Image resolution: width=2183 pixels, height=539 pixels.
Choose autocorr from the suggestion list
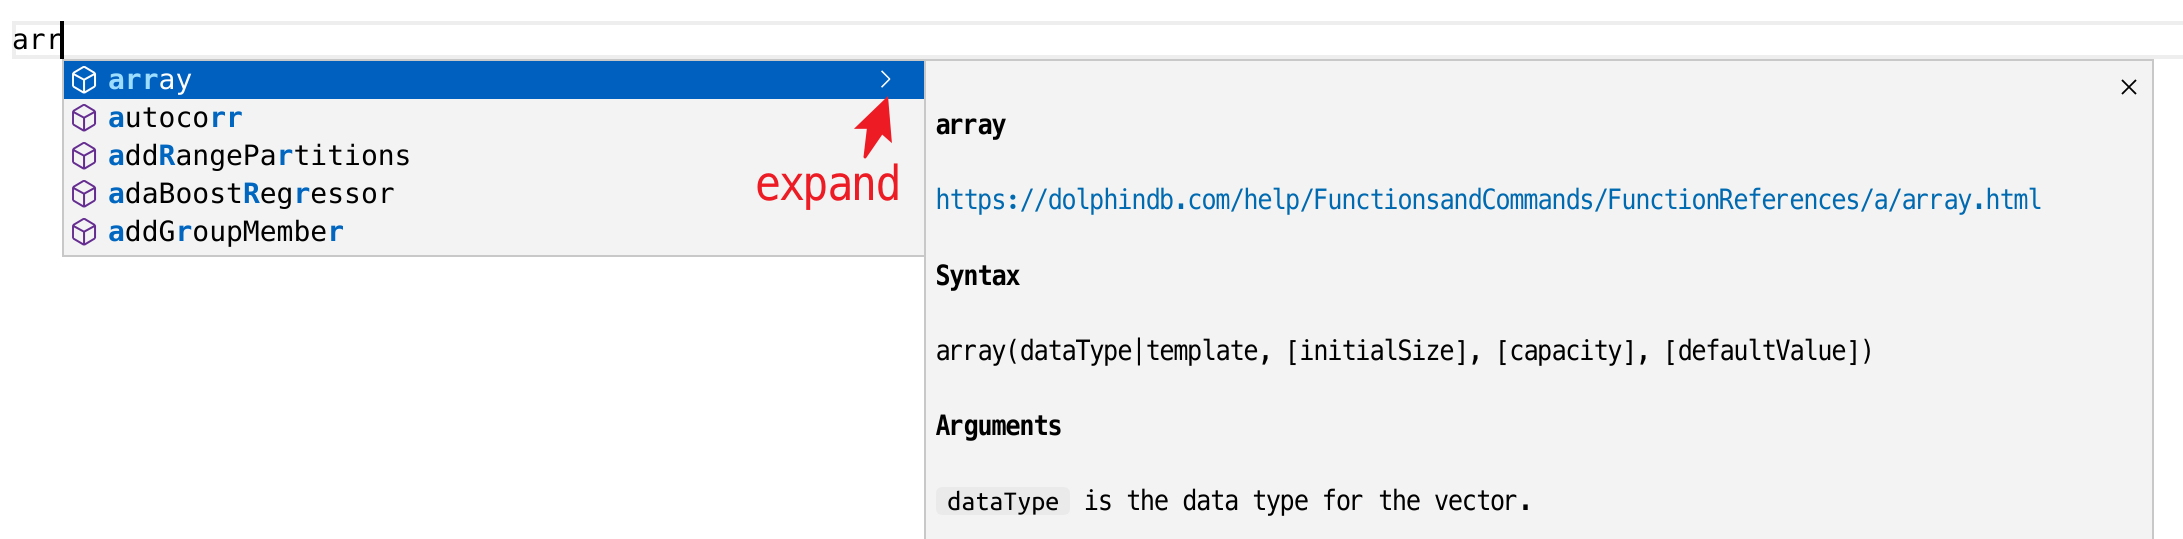coord(175,118)
